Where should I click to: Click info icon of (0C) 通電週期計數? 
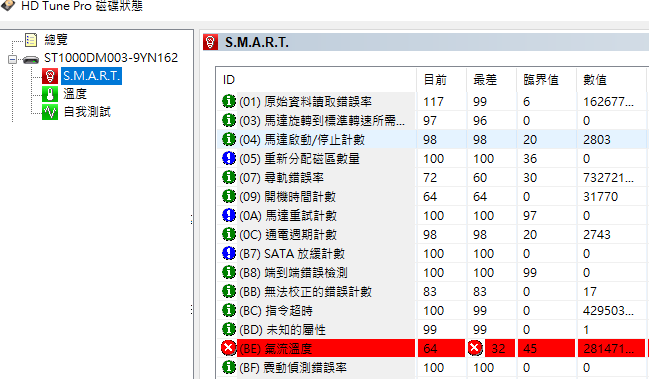229,234
